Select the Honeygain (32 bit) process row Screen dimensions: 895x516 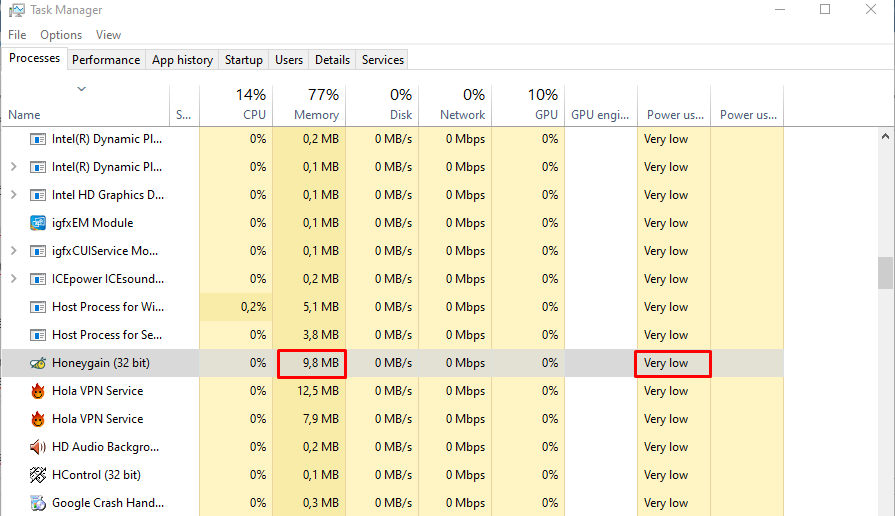tap(393, 363)
